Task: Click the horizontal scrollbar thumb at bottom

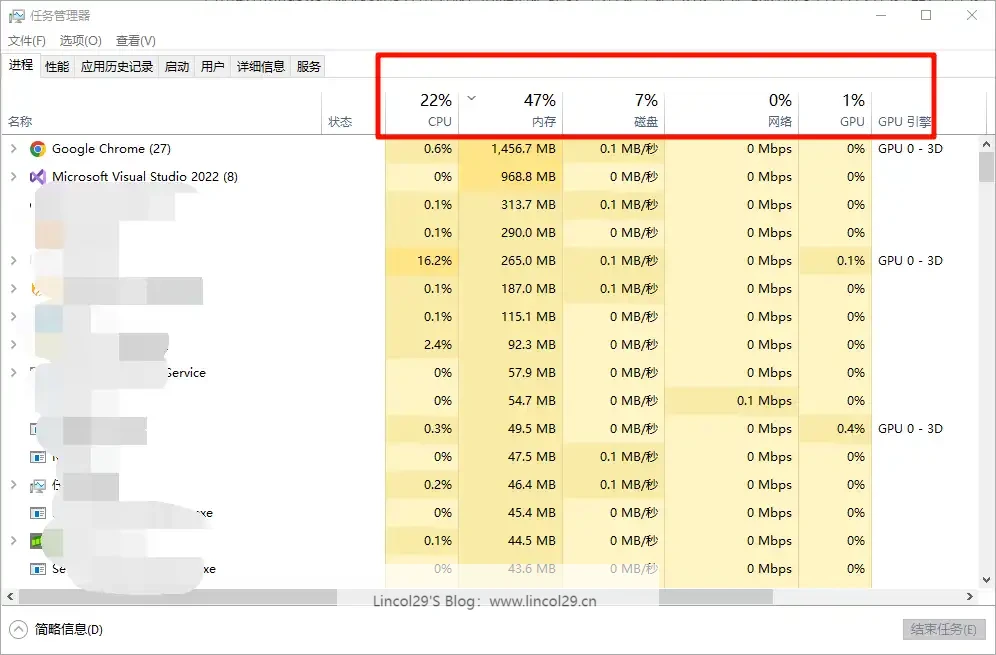Action: point(175,597)
